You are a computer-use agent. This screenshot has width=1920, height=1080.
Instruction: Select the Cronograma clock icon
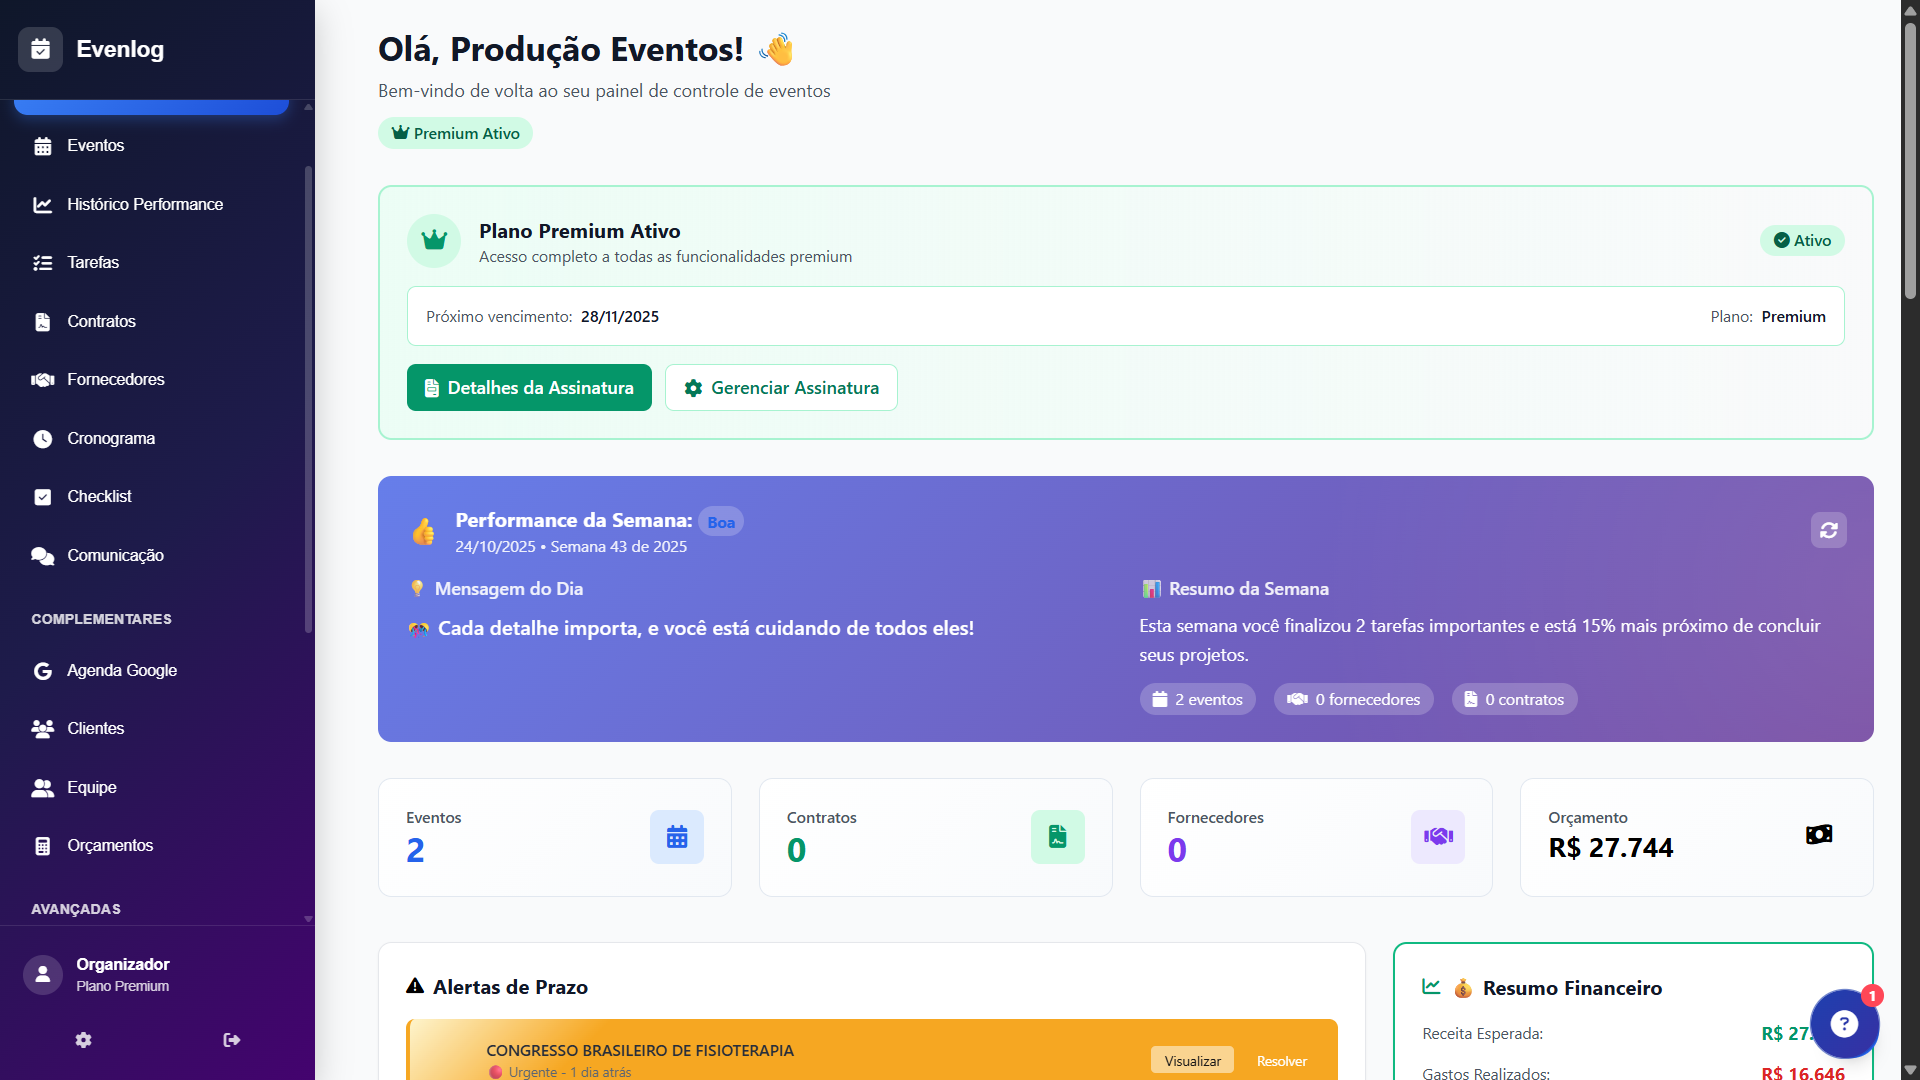(42, 438)
